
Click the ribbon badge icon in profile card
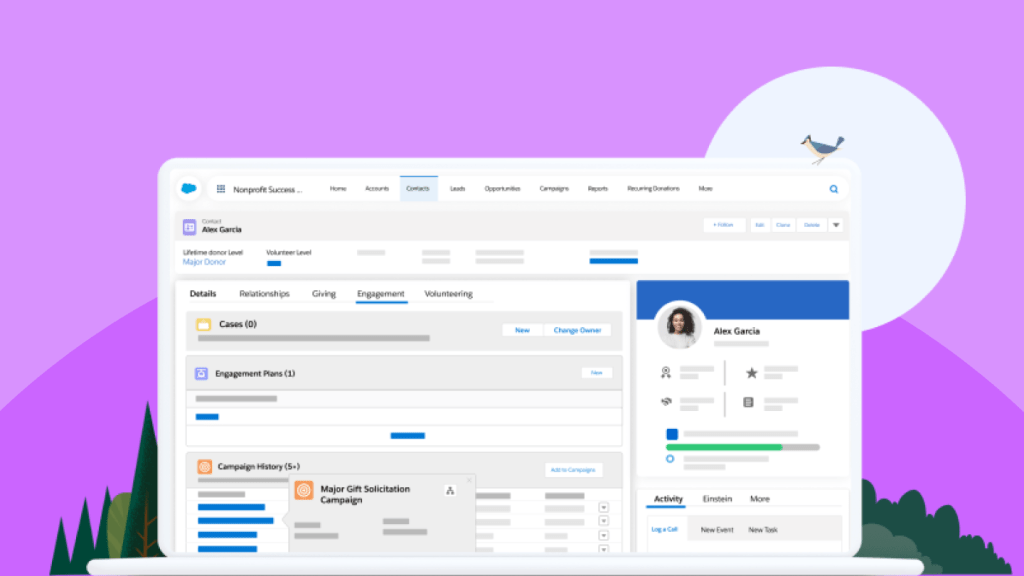(665, 372)
